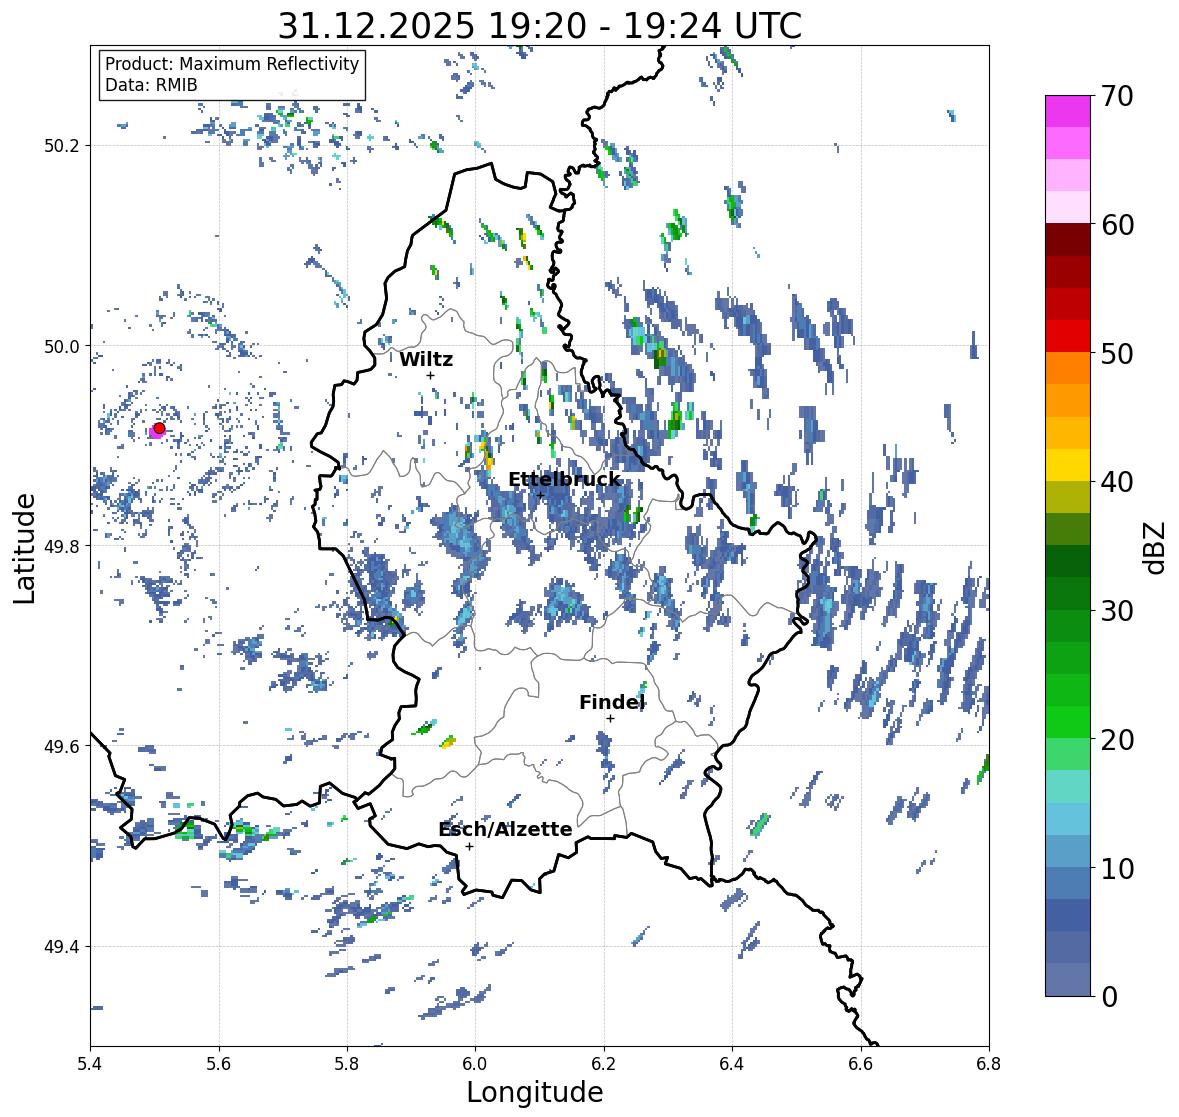
Task: Click the 30 tick on the colorbar
Action: point(1116,610)
